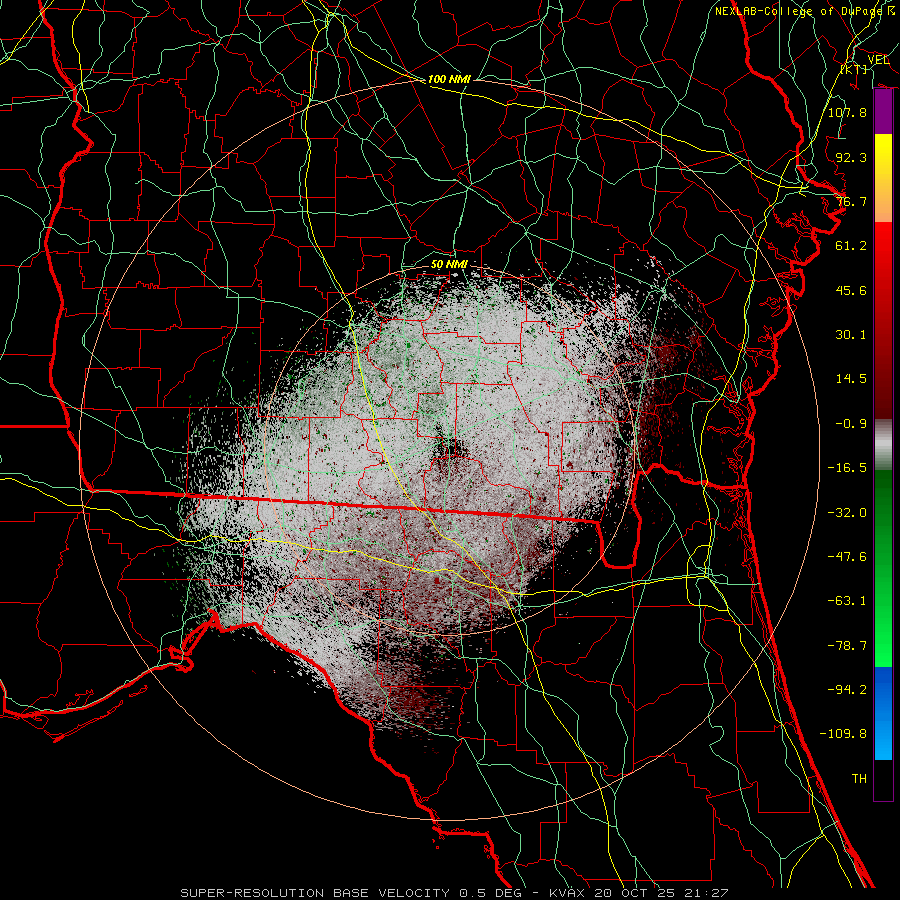Click the Super-Resolution Base Velocity caption
900x900 pixels.
455,893
